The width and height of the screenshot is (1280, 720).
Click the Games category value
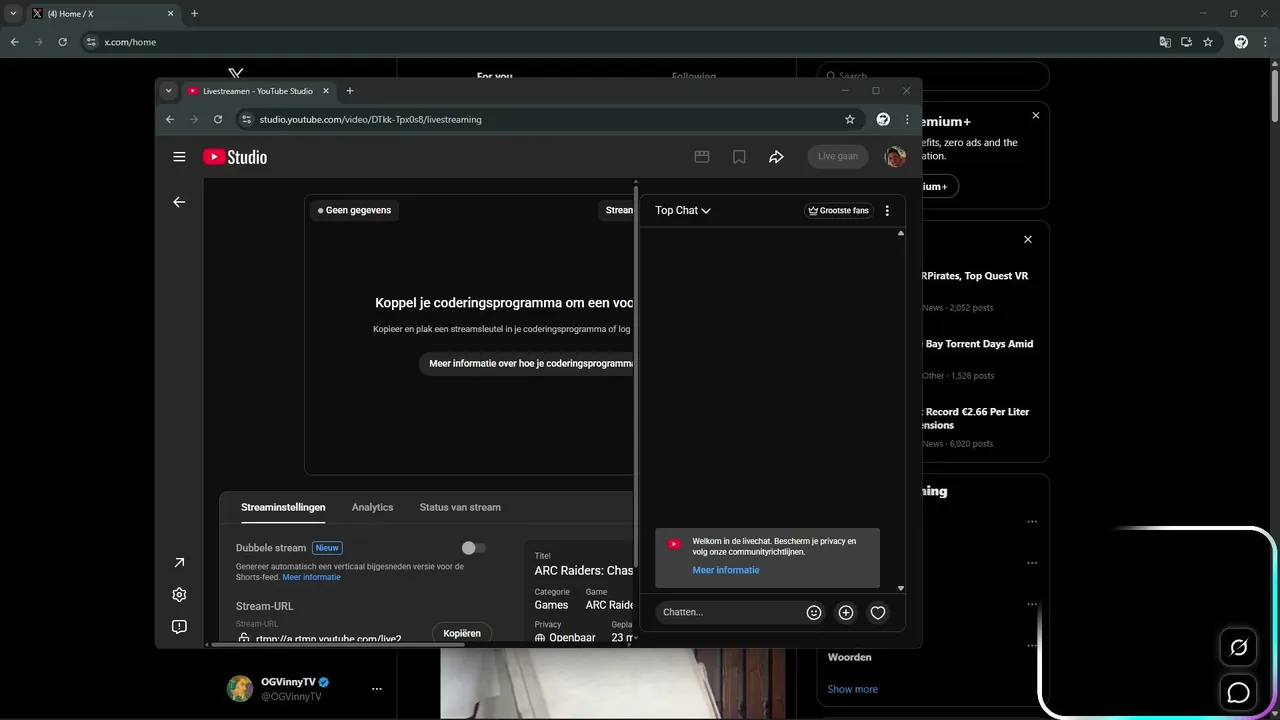point(551,605)
